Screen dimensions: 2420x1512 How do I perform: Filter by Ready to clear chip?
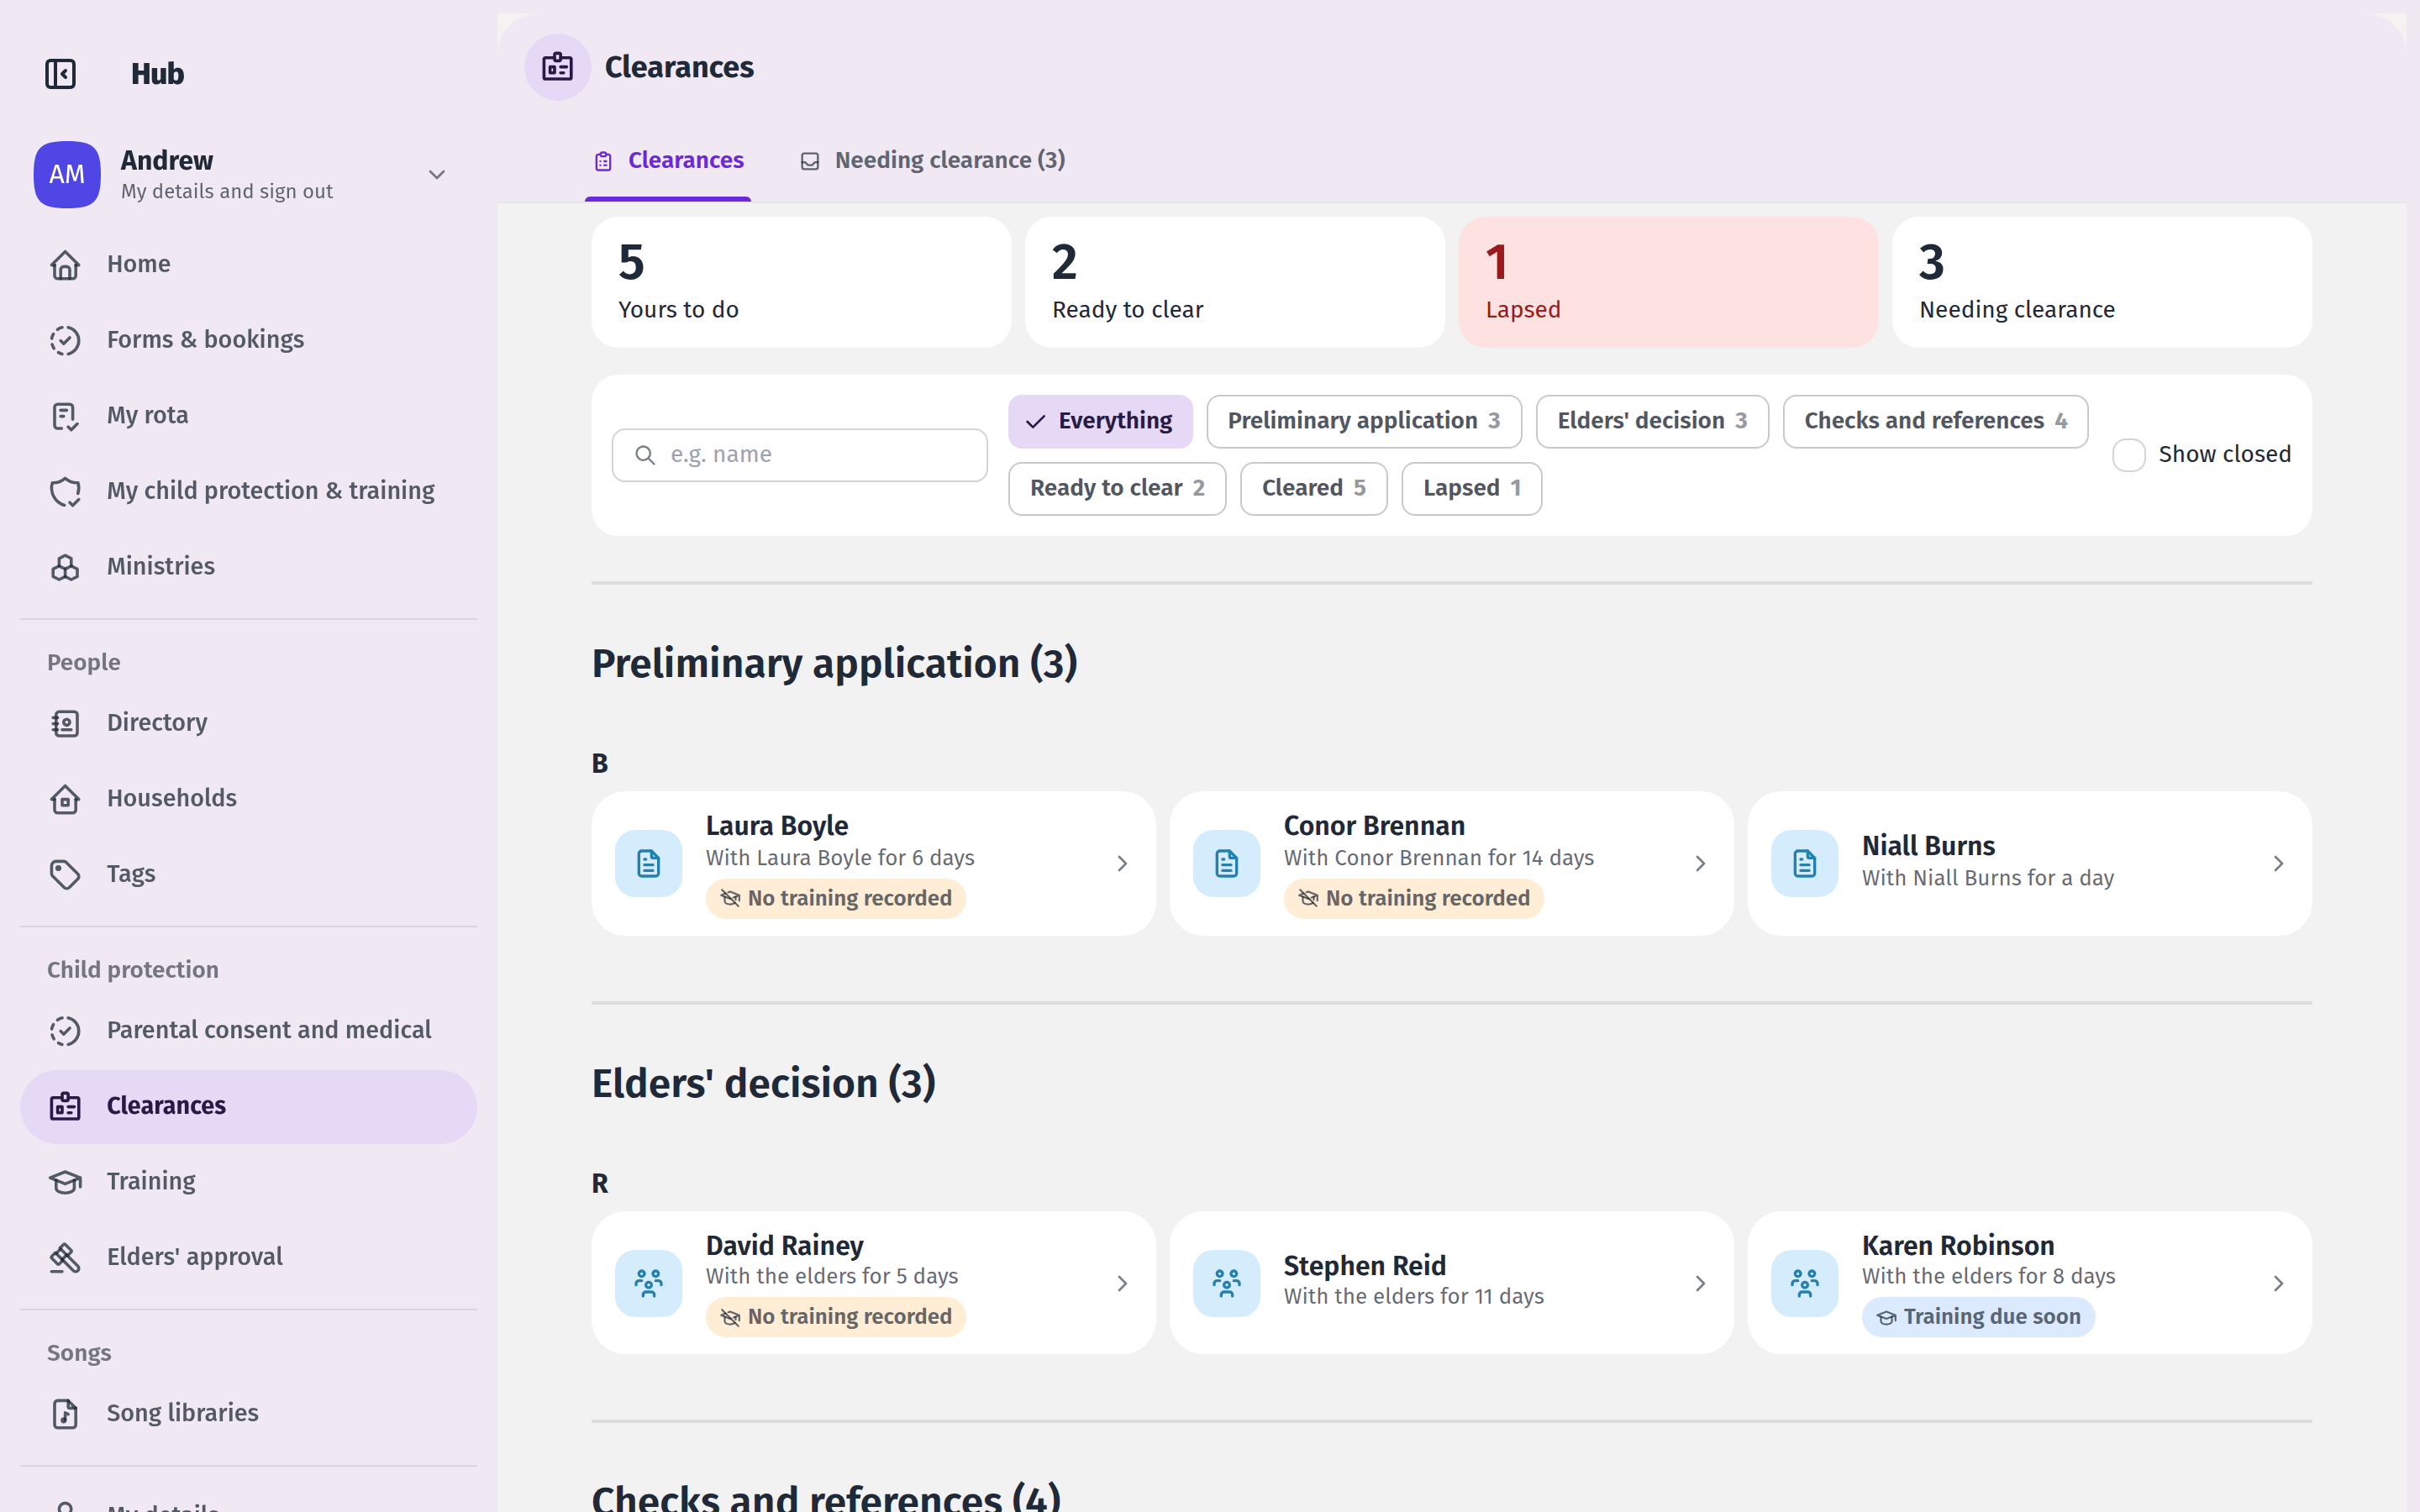(1117, 488)
